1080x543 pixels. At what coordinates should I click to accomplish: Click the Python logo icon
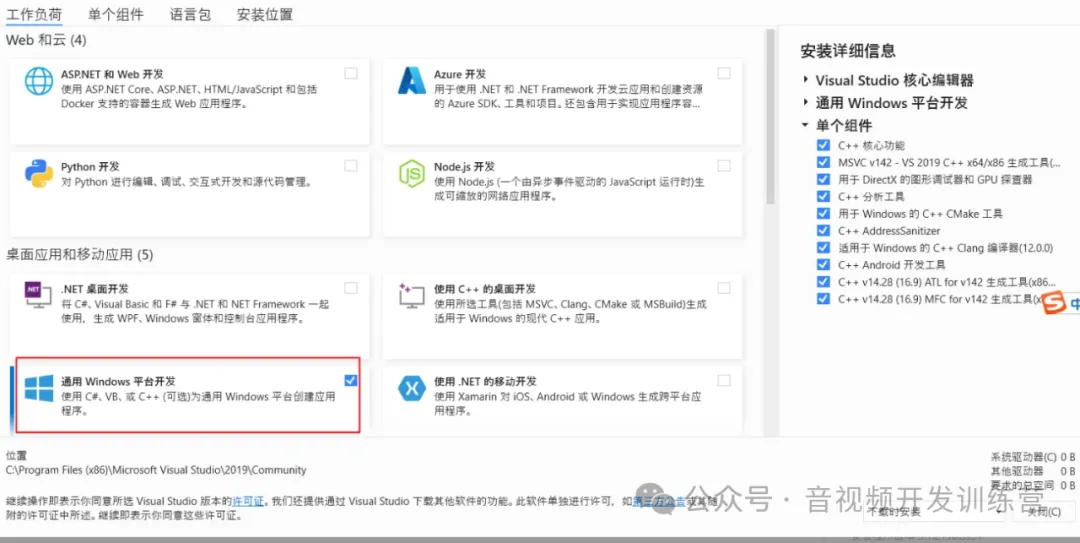point(39,174)
